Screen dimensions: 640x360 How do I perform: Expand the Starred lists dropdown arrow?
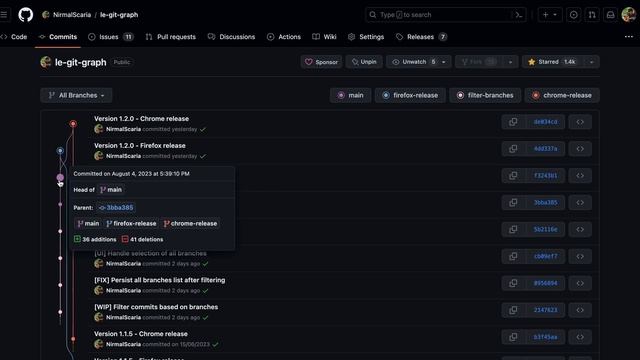pos(591,62)
